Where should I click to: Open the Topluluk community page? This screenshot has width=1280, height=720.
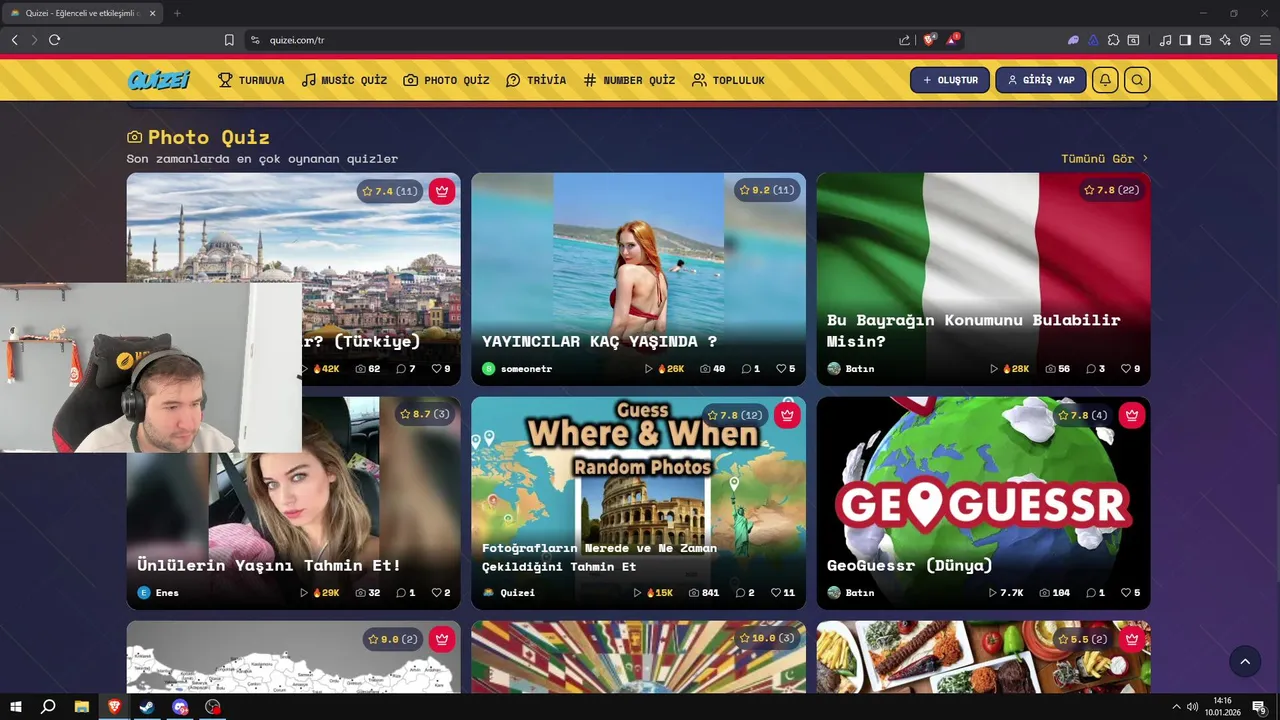click(x=728, y=80)
